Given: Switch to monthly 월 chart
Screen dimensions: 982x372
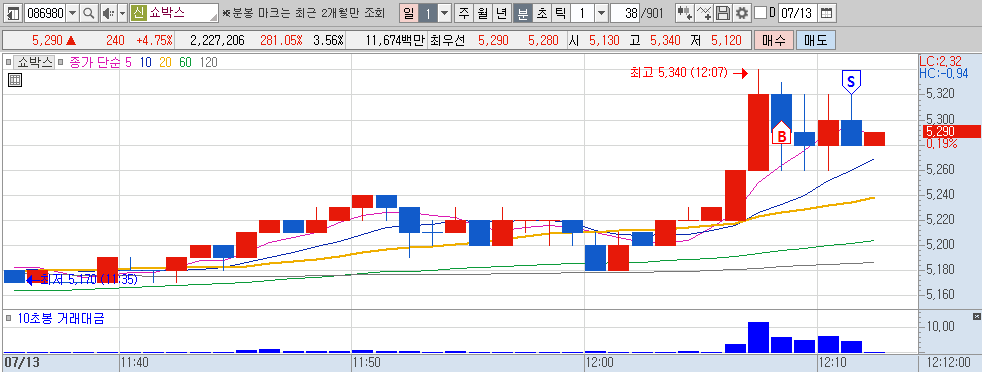Looking at the screenshot, I should click(x=482, y=13).
